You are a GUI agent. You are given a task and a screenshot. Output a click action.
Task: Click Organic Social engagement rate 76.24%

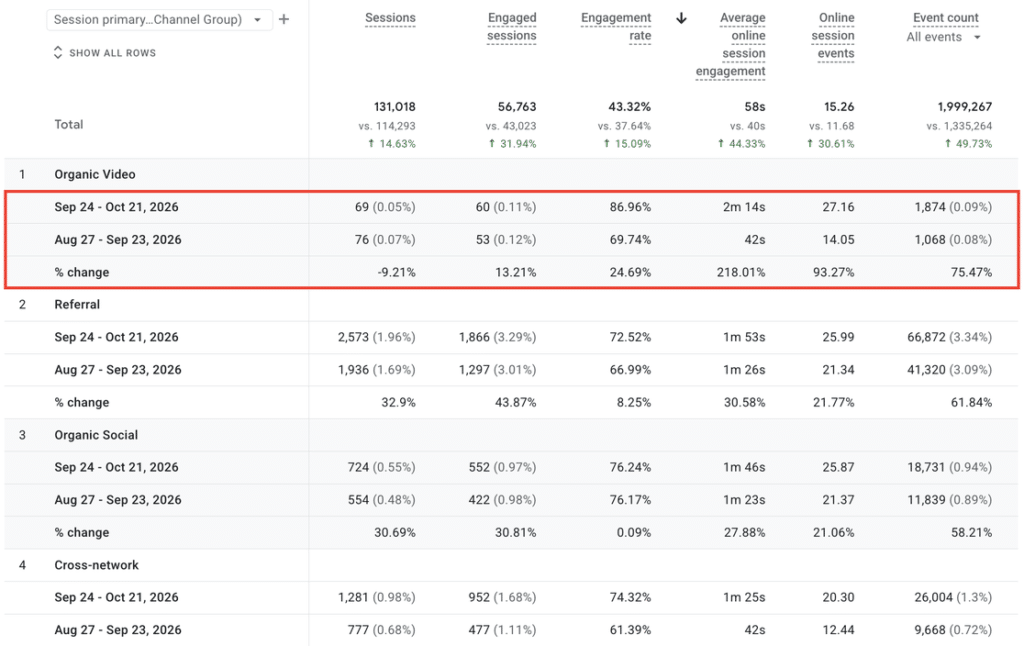tap(630, 467)
